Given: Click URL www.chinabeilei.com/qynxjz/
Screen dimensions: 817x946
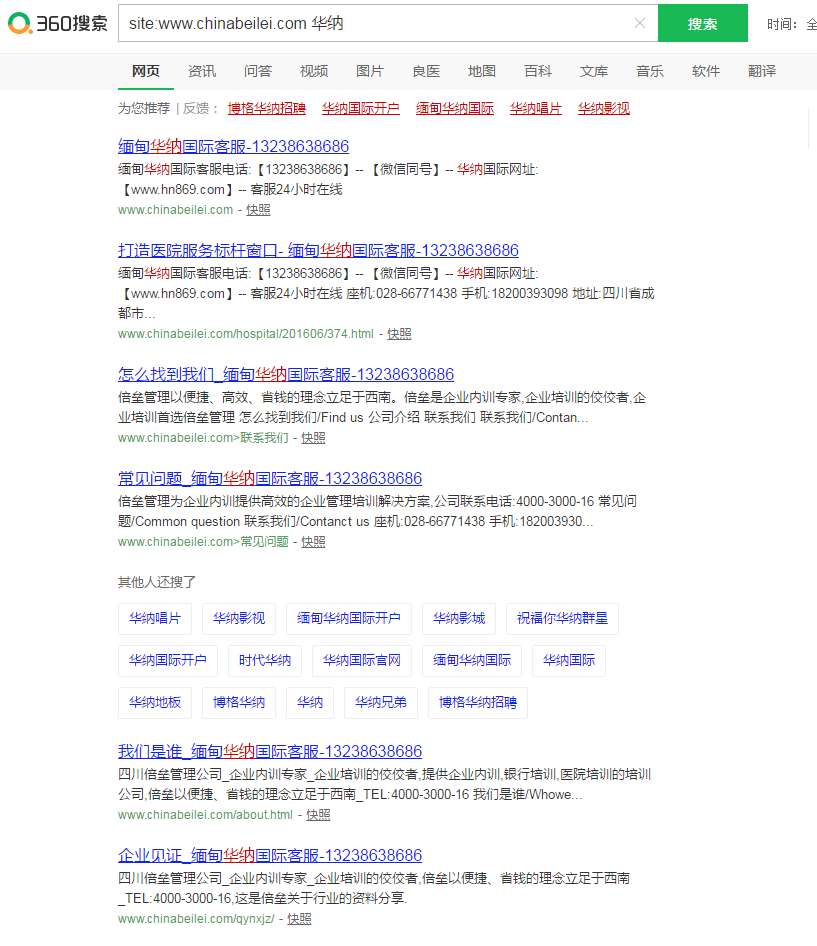Looking at the screenshot, I should [x=196, y=919].
